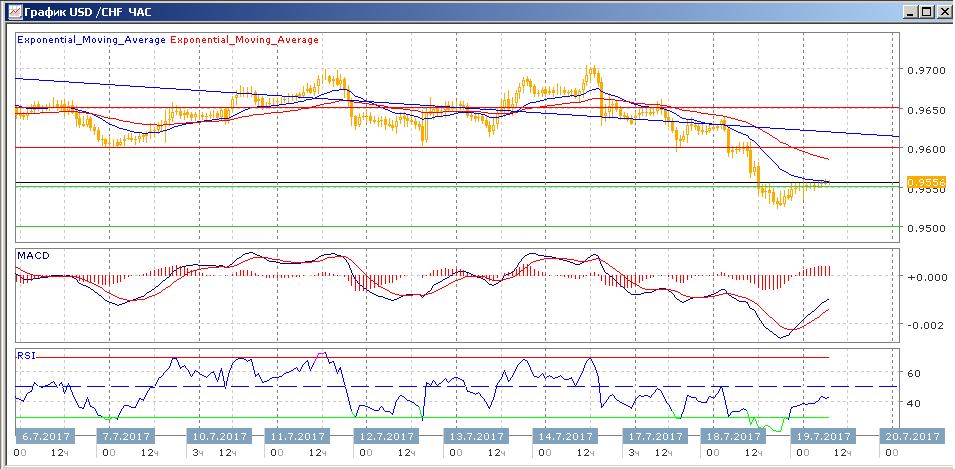
Task: Click the chart window icon in title bar
Action: [x=11, y=11]
